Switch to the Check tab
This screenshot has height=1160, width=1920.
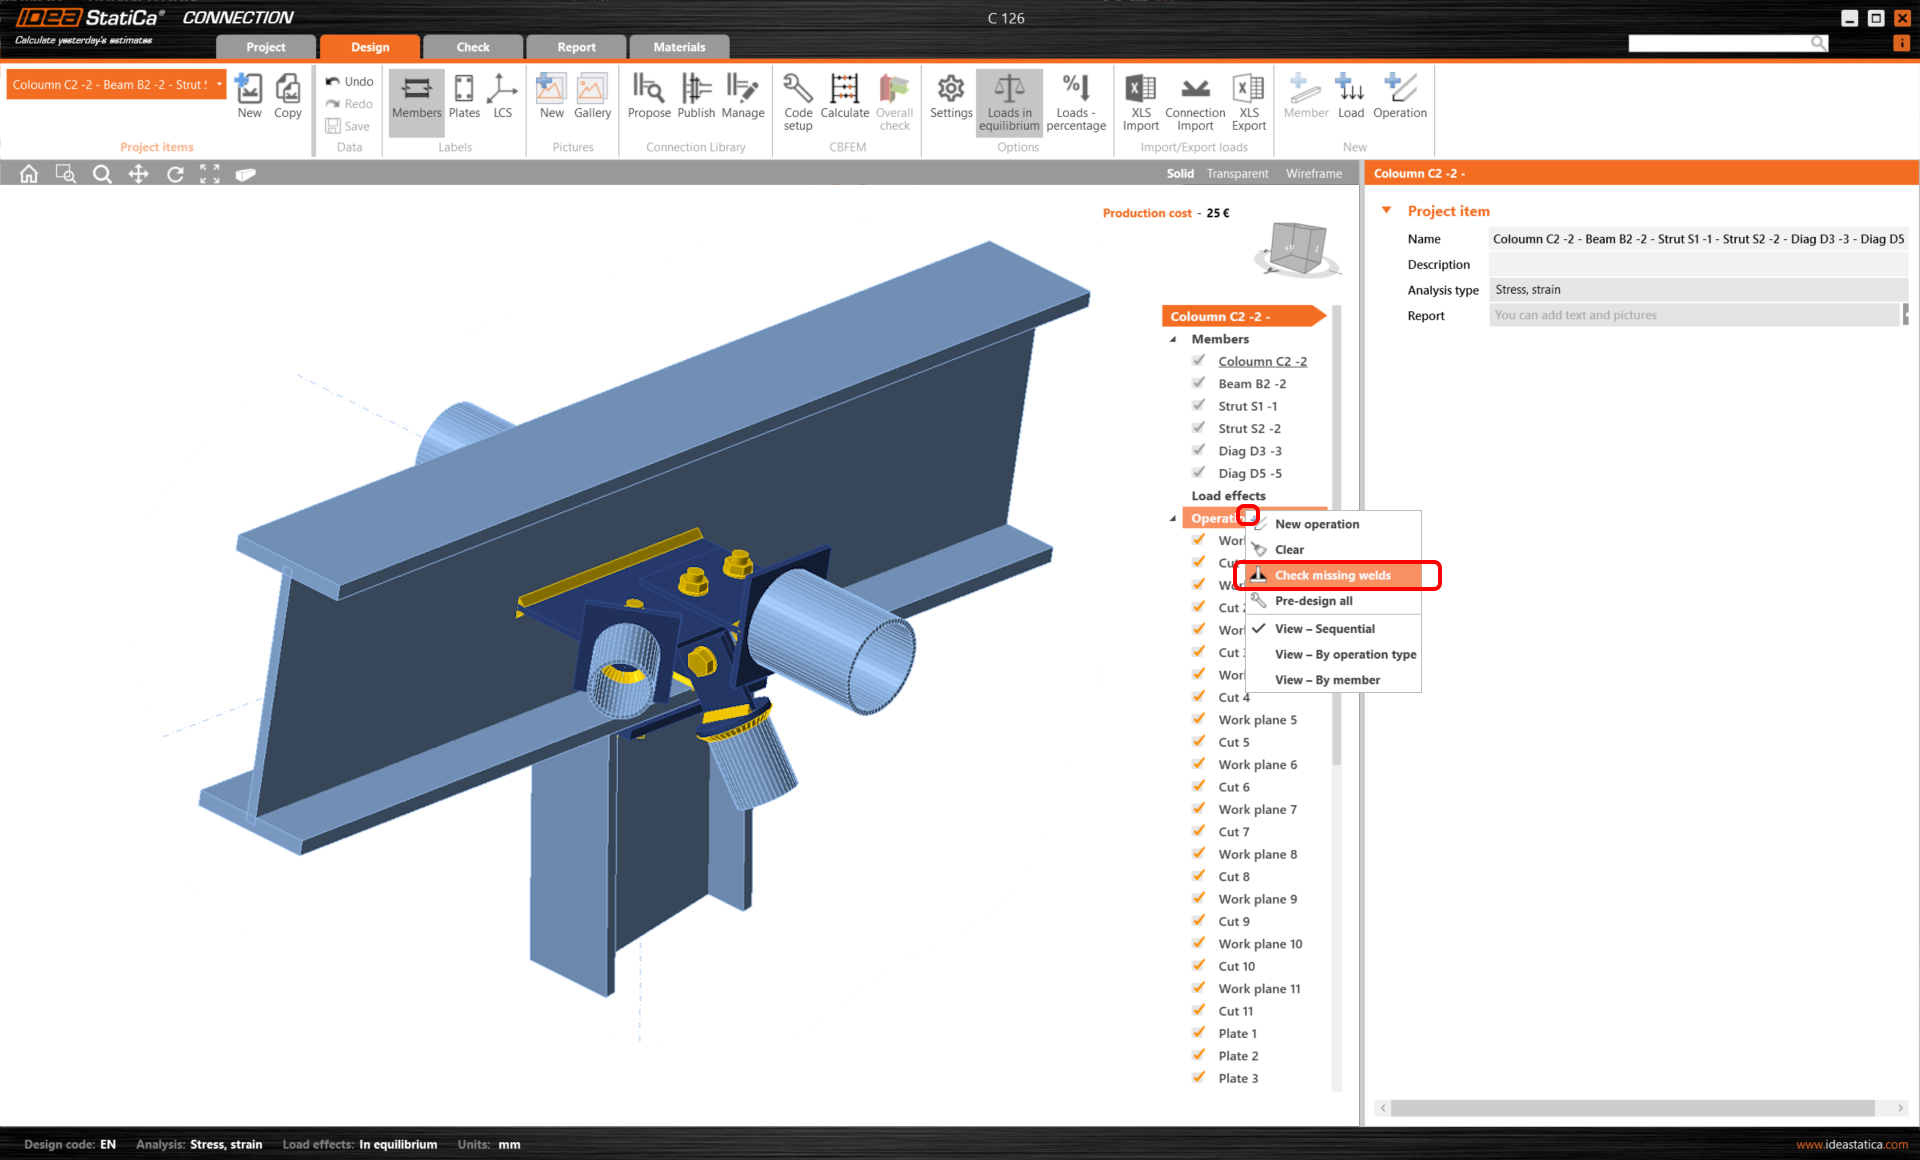click(x=472, y=47)
